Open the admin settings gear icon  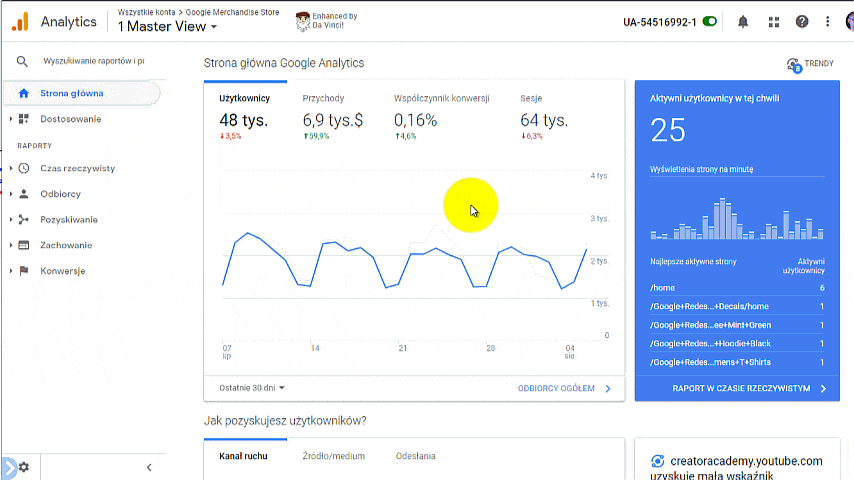[23, 467]
